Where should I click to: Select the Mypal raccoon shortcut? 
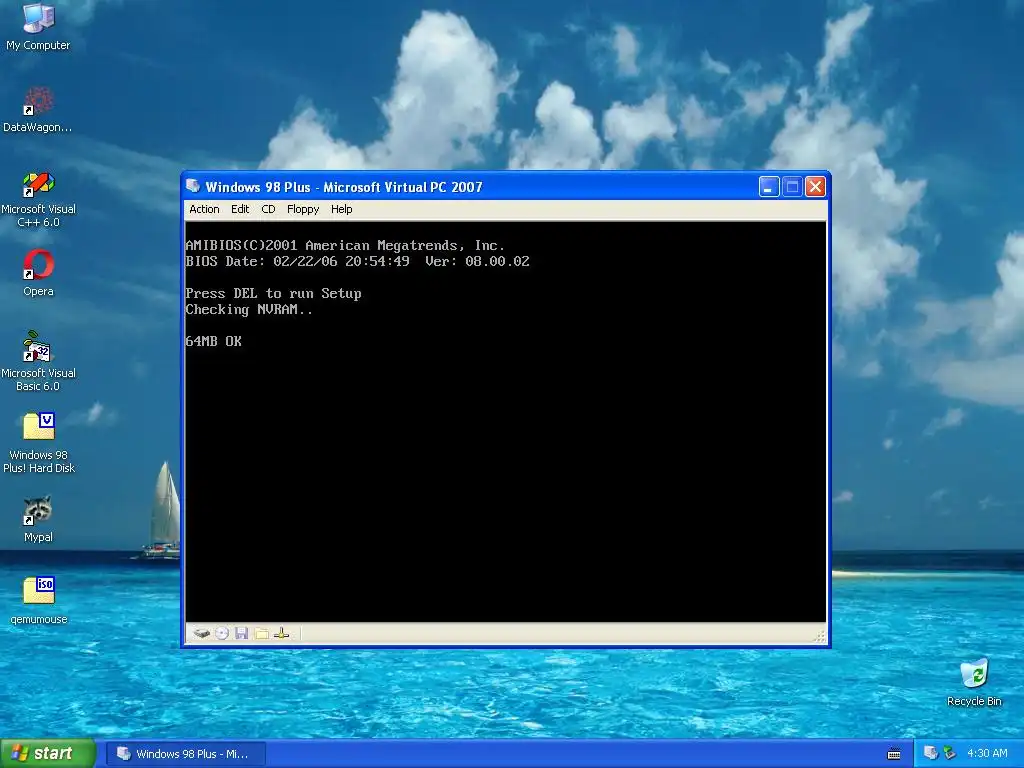(38, 520)
